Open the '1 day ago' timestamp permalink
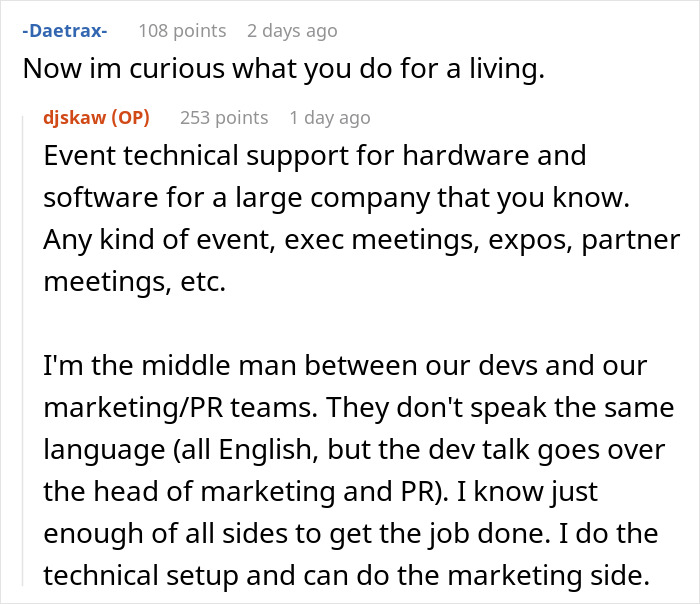 (330, 118)
